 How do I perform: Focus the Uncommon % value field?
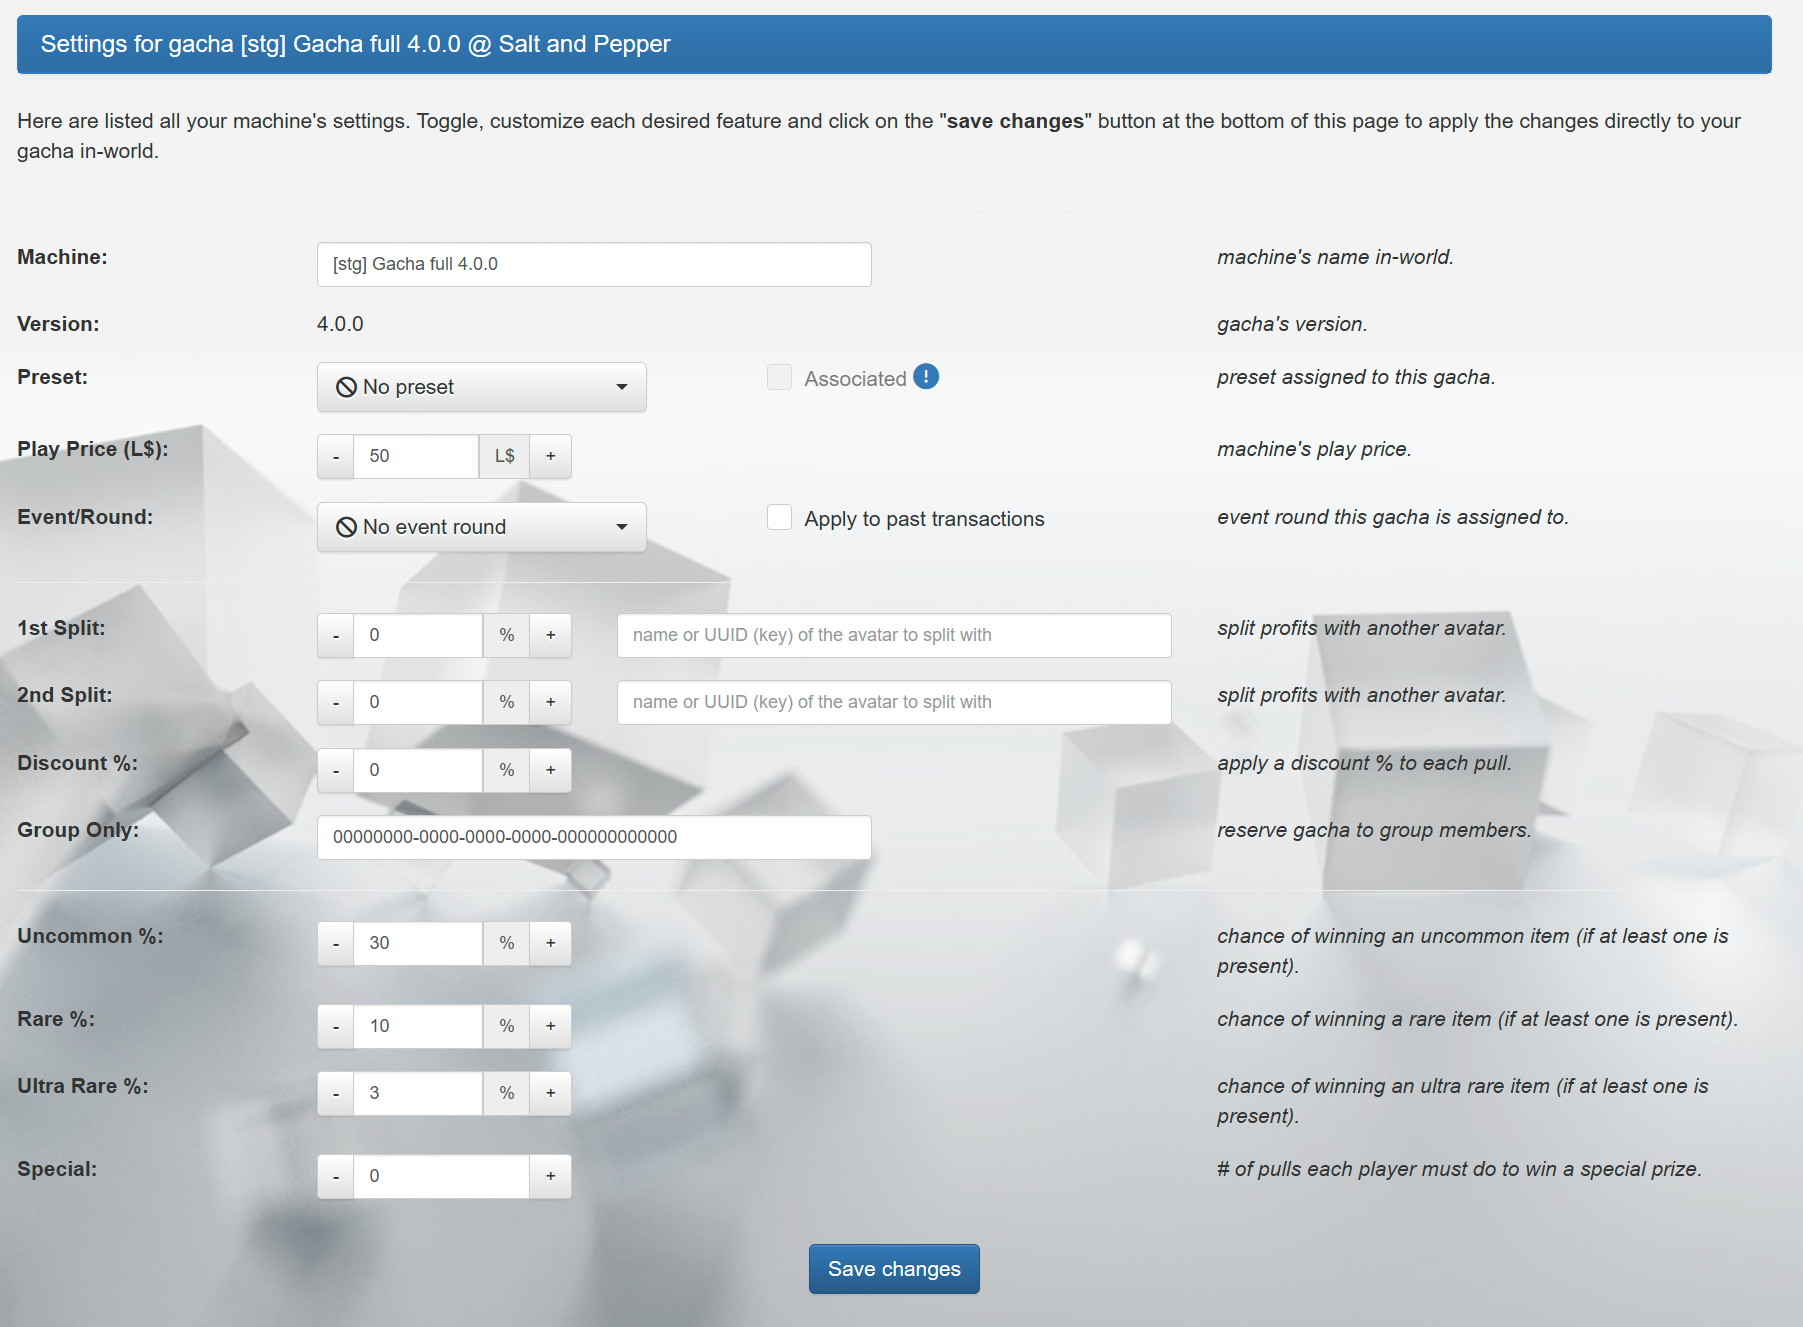point(418,943)
